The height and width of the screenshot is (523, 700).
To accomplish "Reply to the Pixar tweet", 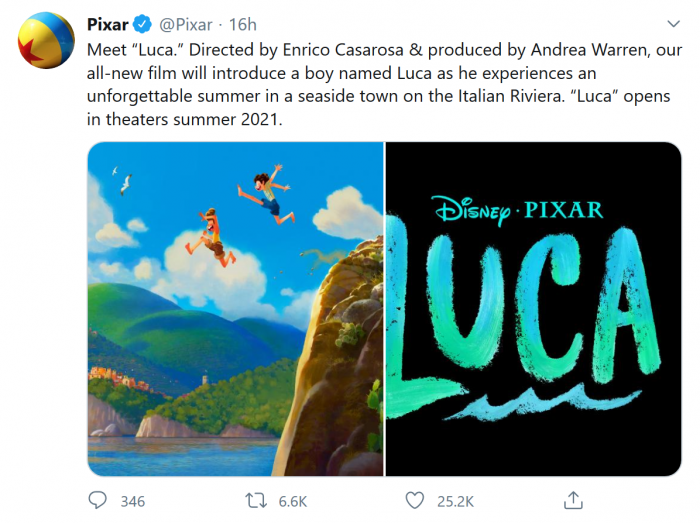I will pyautogui.click(x=97, y=498).
